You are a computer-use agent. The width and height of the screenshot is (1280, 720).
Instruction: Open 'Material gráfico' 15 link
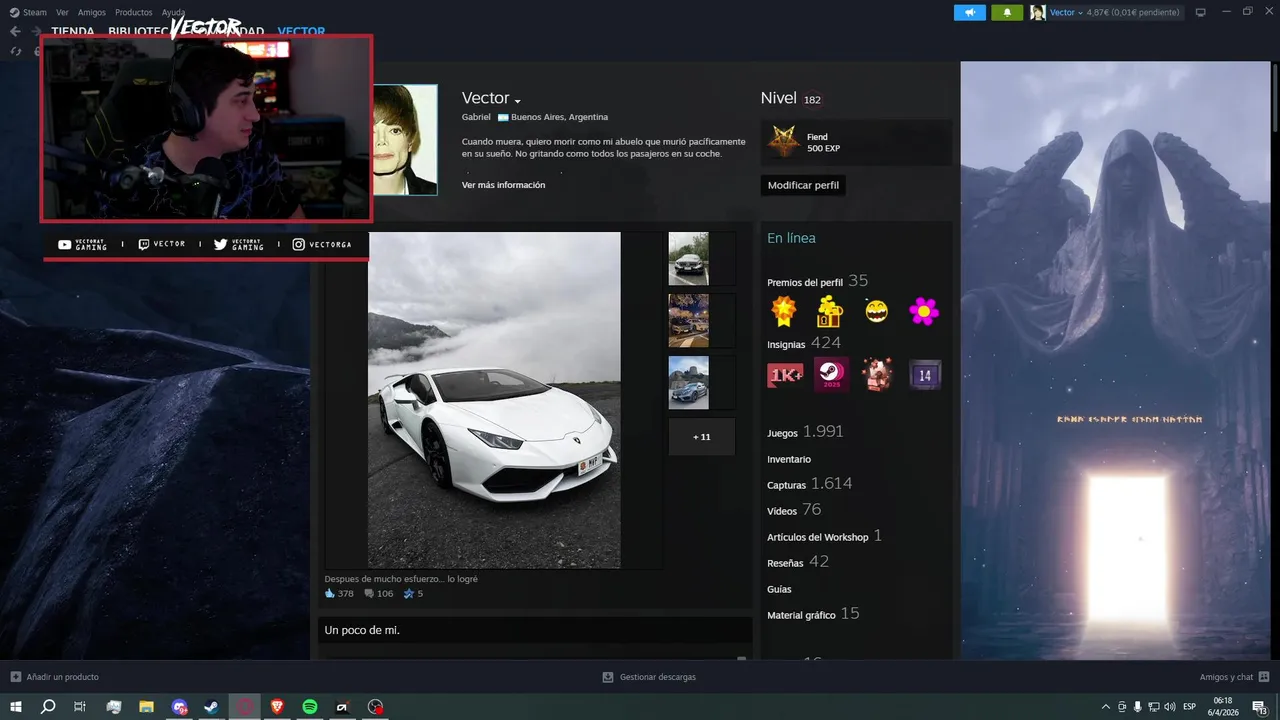pyautogui.click(x=813, y=614)
